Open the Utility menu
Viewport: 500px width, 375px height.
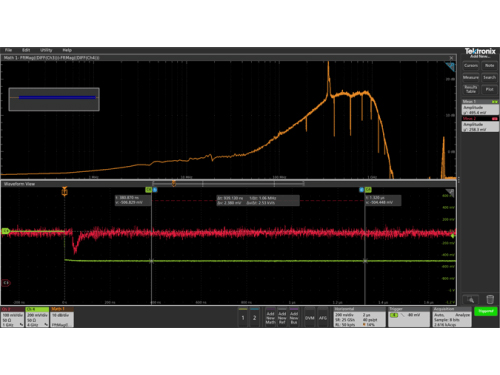pos(46,50)
